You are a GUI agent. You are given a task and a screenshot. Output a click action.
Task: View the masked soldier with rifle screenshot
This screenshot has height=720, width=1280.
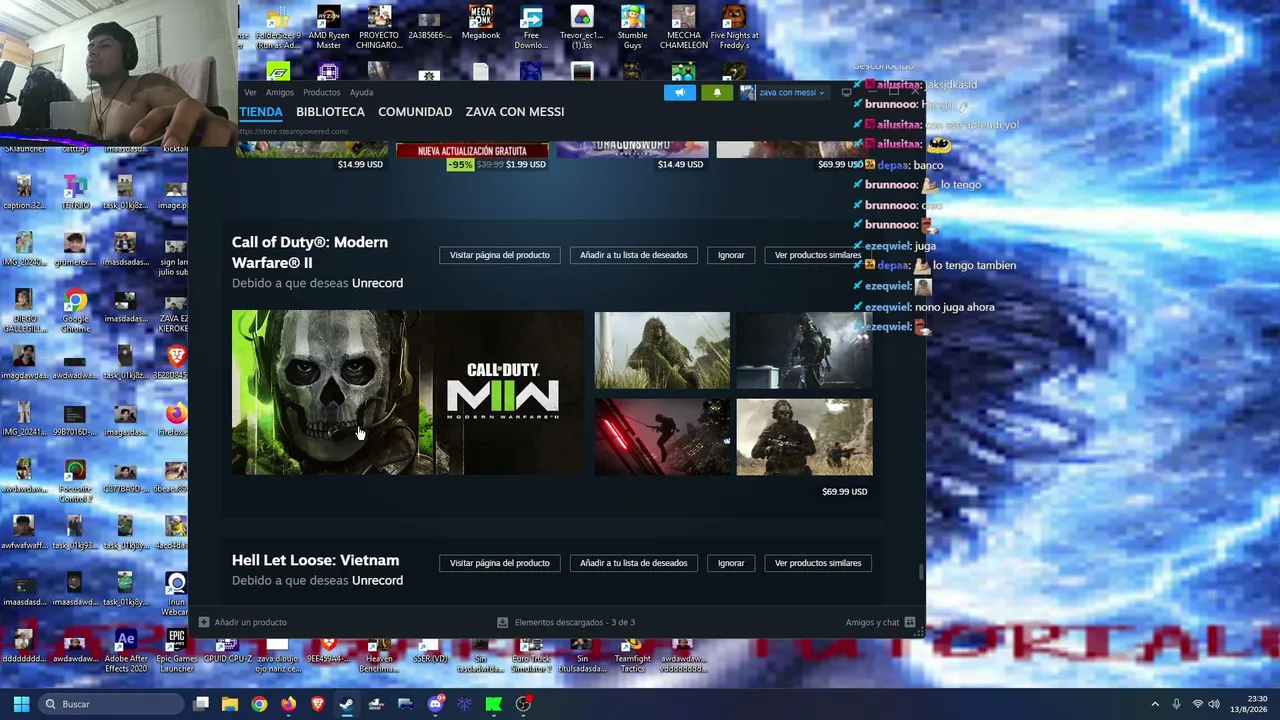tap(804, 437)
